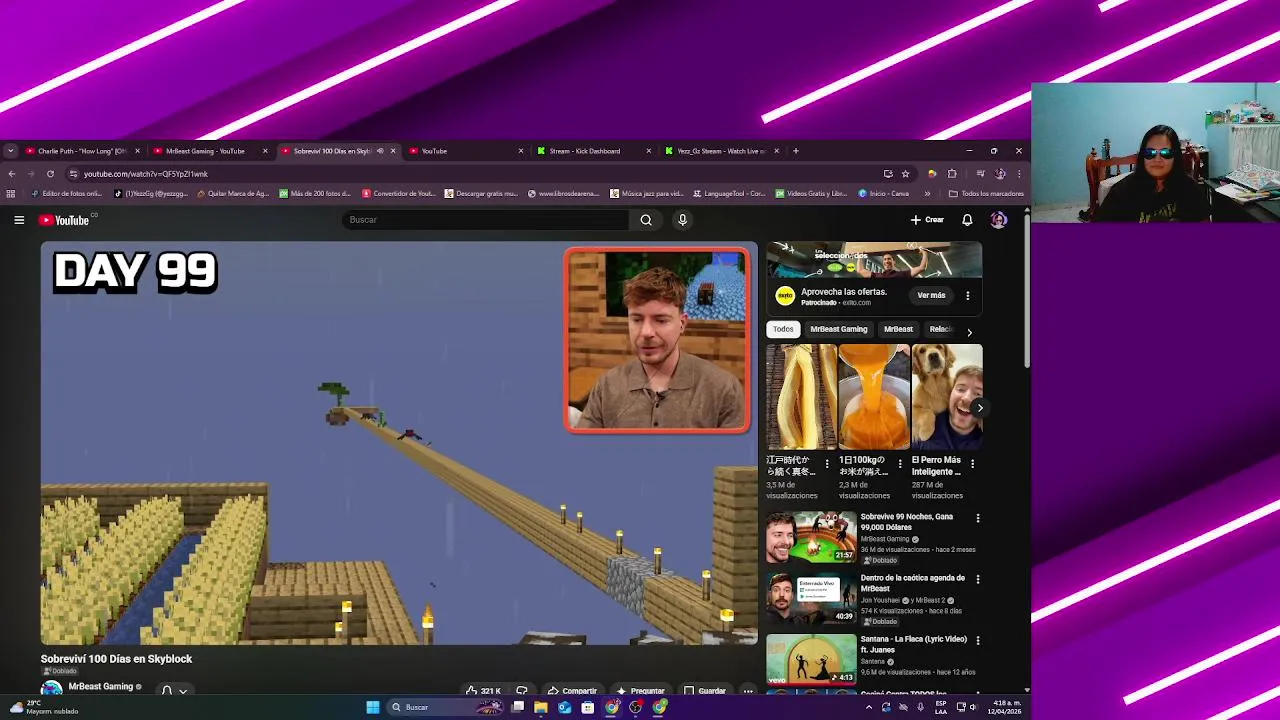Image resolution: width=1280 pixels, height=720 pixels.
Task: Open Chrome's three-dot menu
Action: click(x=1019, y=174)
